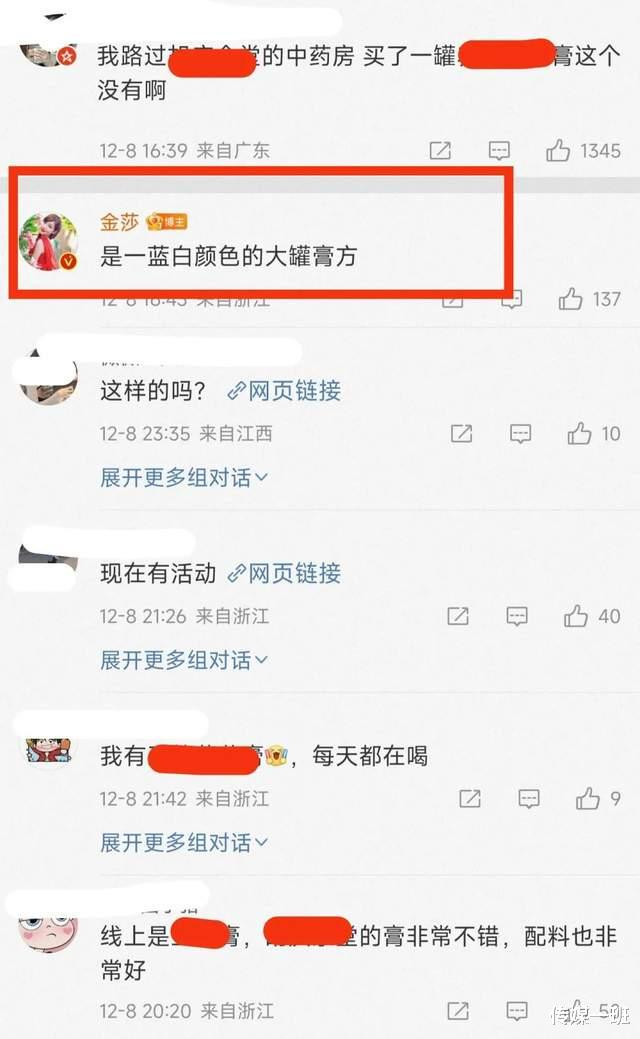This screenshot has height=1039, width=640.
Task: Repost the 12-8 20:20 Zhejiang comment
Action: coord(458,1011)
